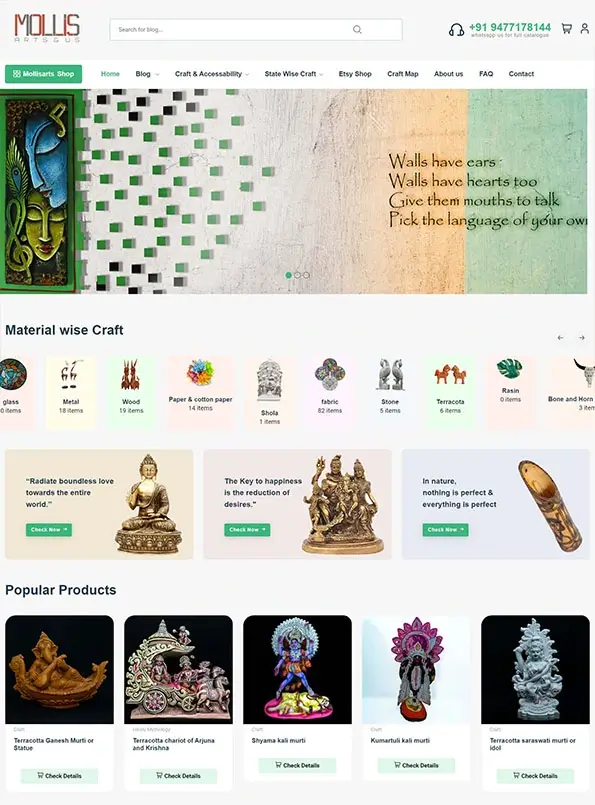
Task: Open the user account icon
Action: pyautogui.click(x=585, y=29)
